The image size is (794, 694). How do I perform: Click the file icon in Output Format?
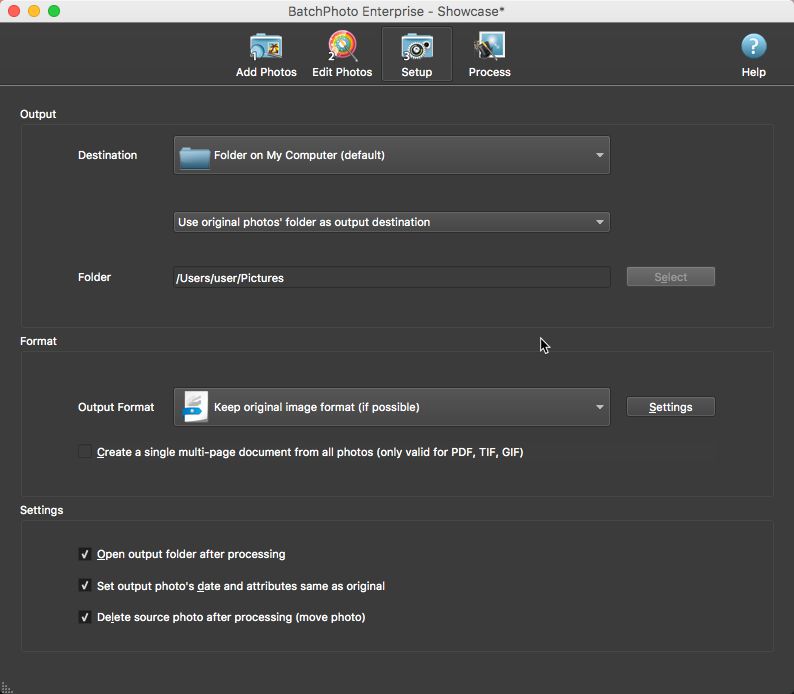pos(196,407)
